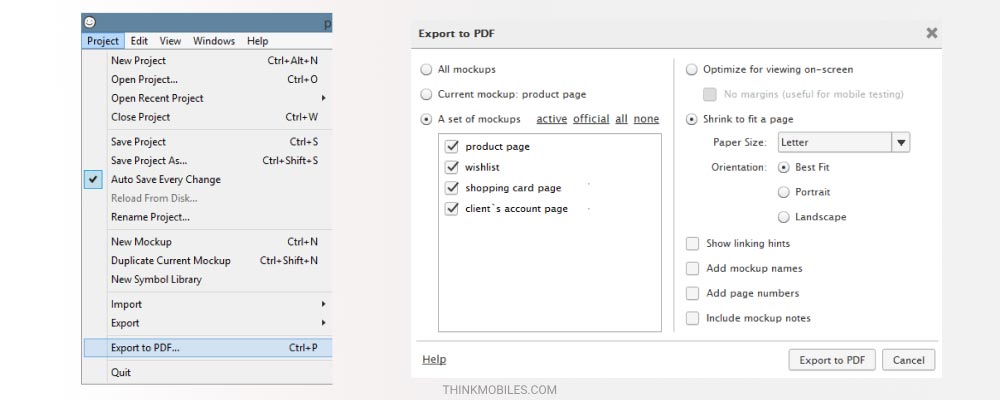The image size is (1000, 400).
Task: Click the Balsamiq smiley app icon
Action: pyautogui.click(x=90, y=22)
